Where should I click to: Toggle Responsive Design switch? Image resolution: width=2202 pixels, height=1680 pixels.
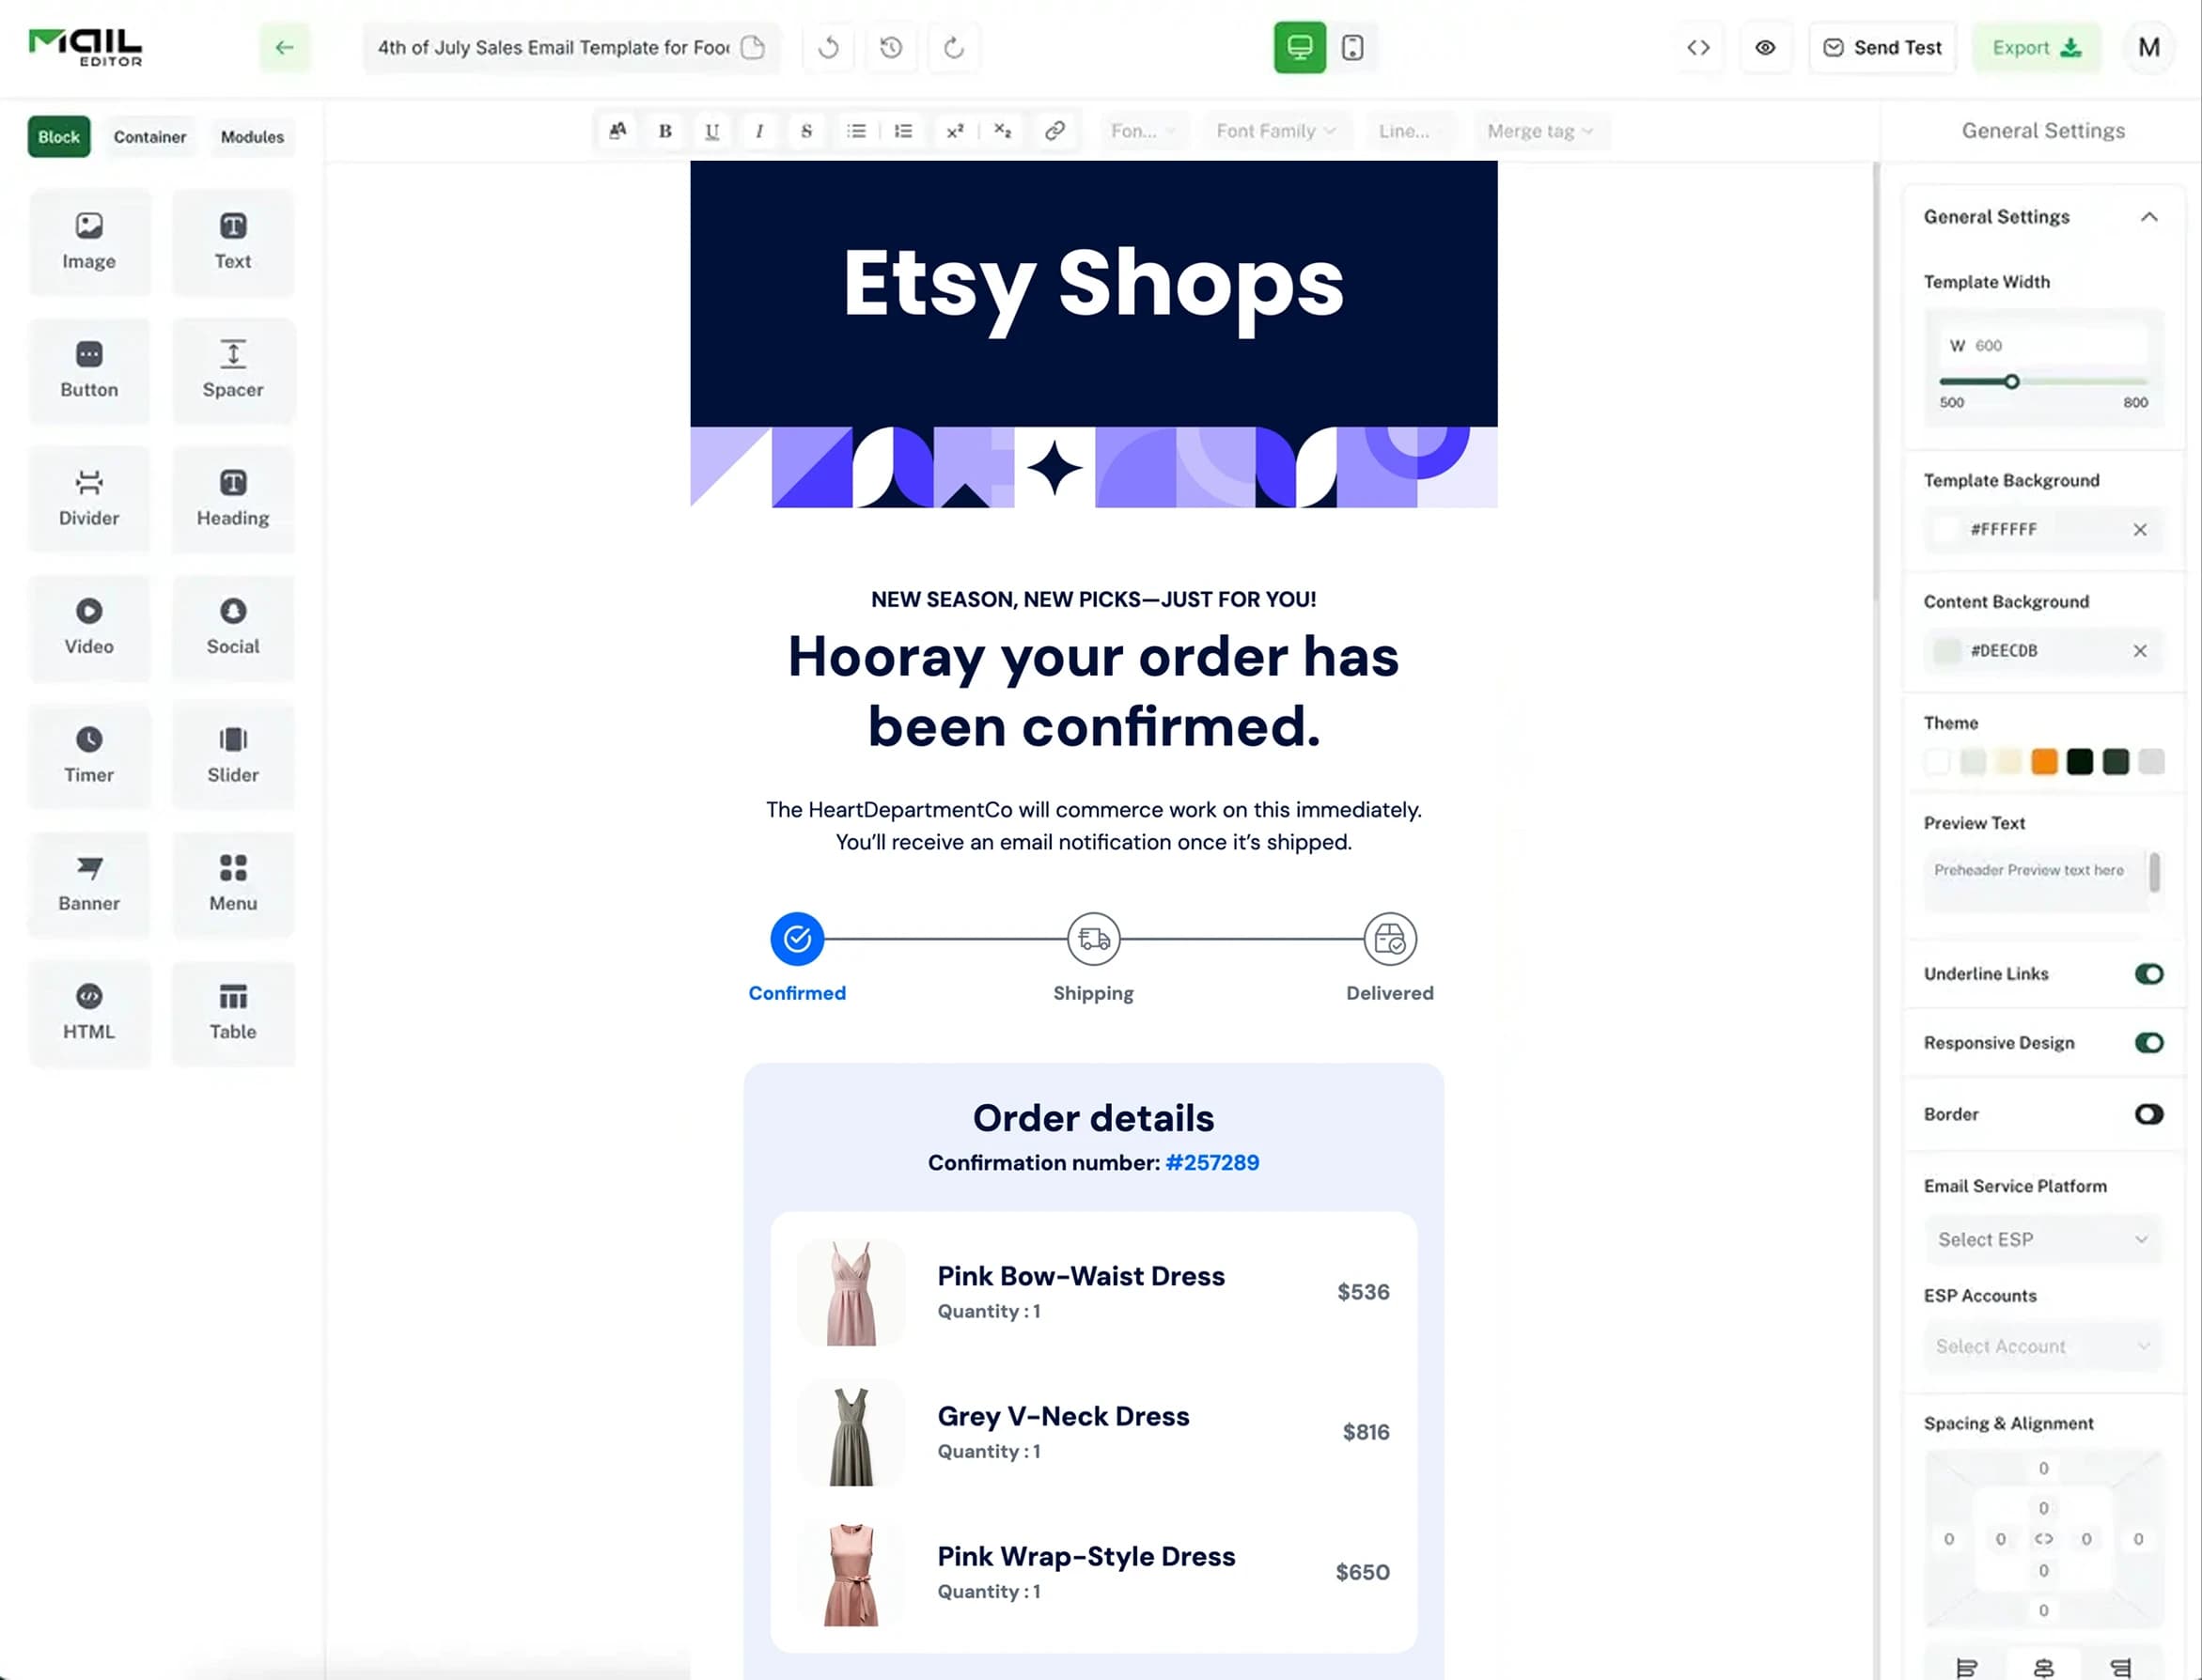(2148, 1043)
